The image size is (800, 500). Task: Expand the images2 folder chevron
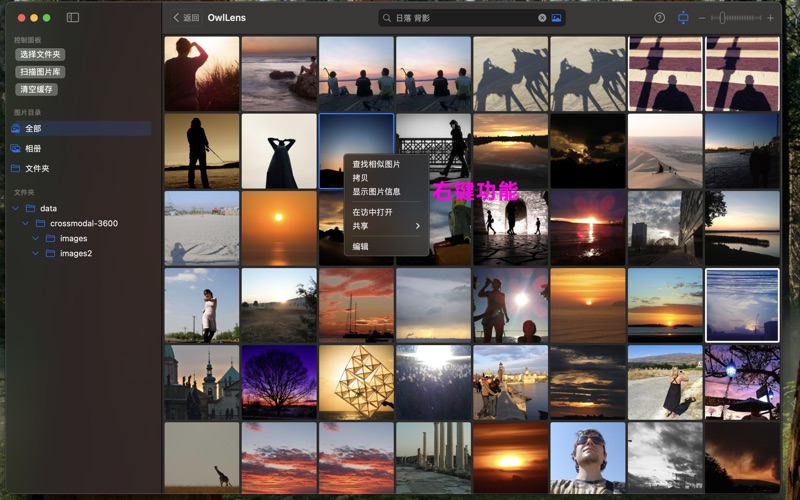tap(36, 253)
